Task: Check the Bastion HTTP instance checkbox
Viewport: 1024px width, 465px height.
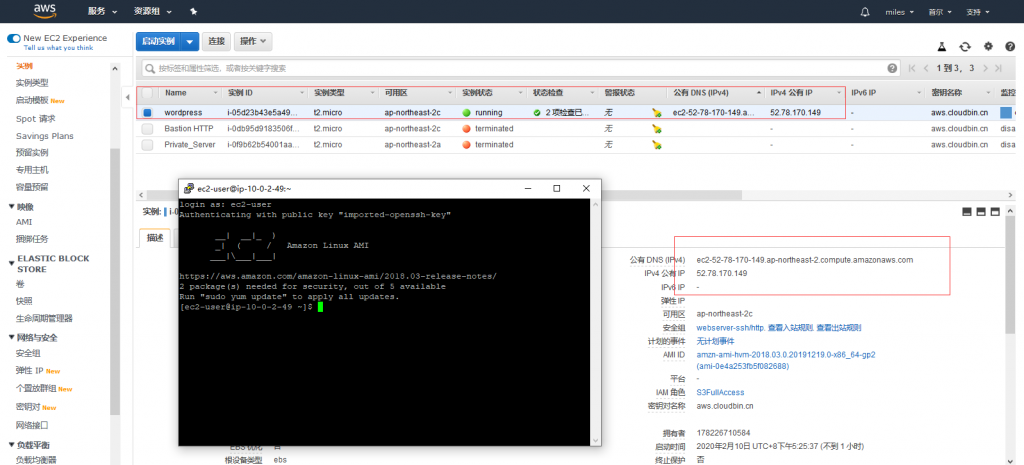Action: pyautogui.click(x=147, y=129)
